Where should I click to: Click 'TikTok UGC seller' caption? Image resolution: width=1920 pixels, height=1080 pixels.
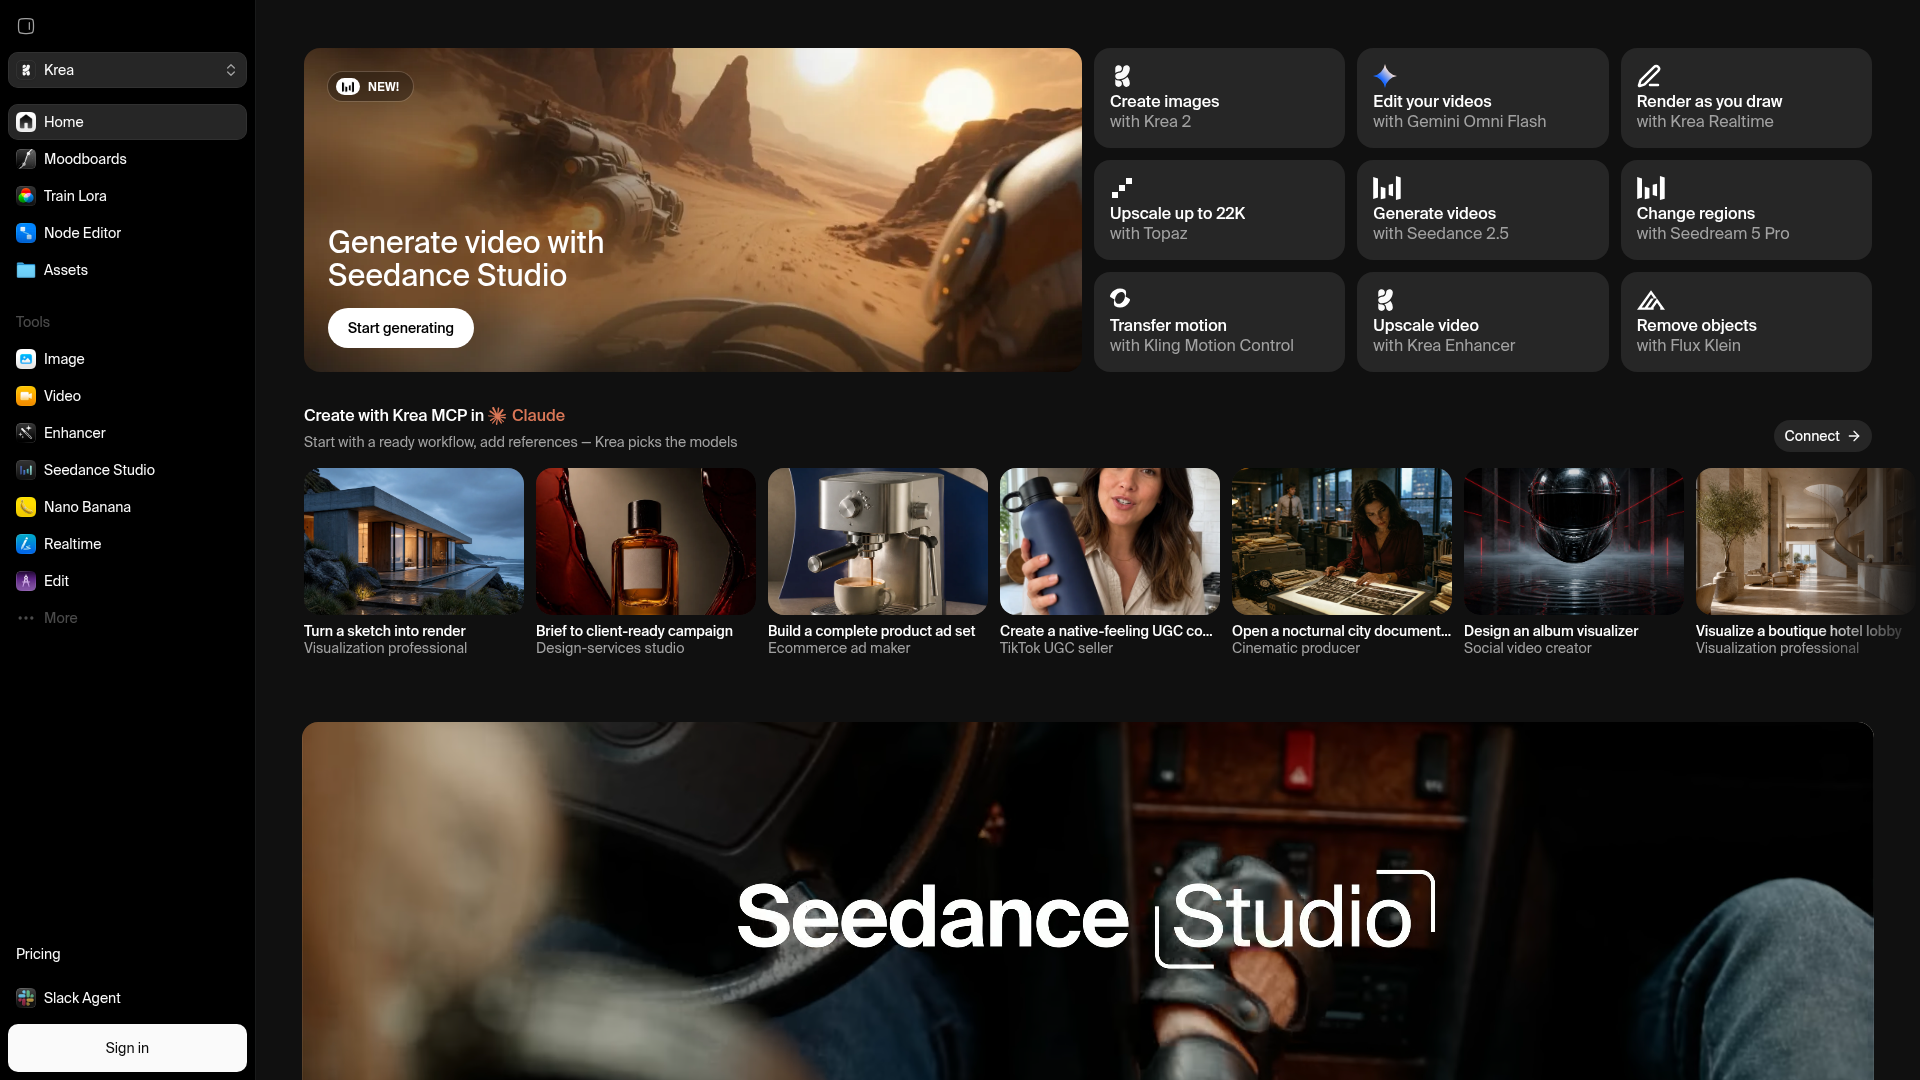click(x=1056, y=648)
